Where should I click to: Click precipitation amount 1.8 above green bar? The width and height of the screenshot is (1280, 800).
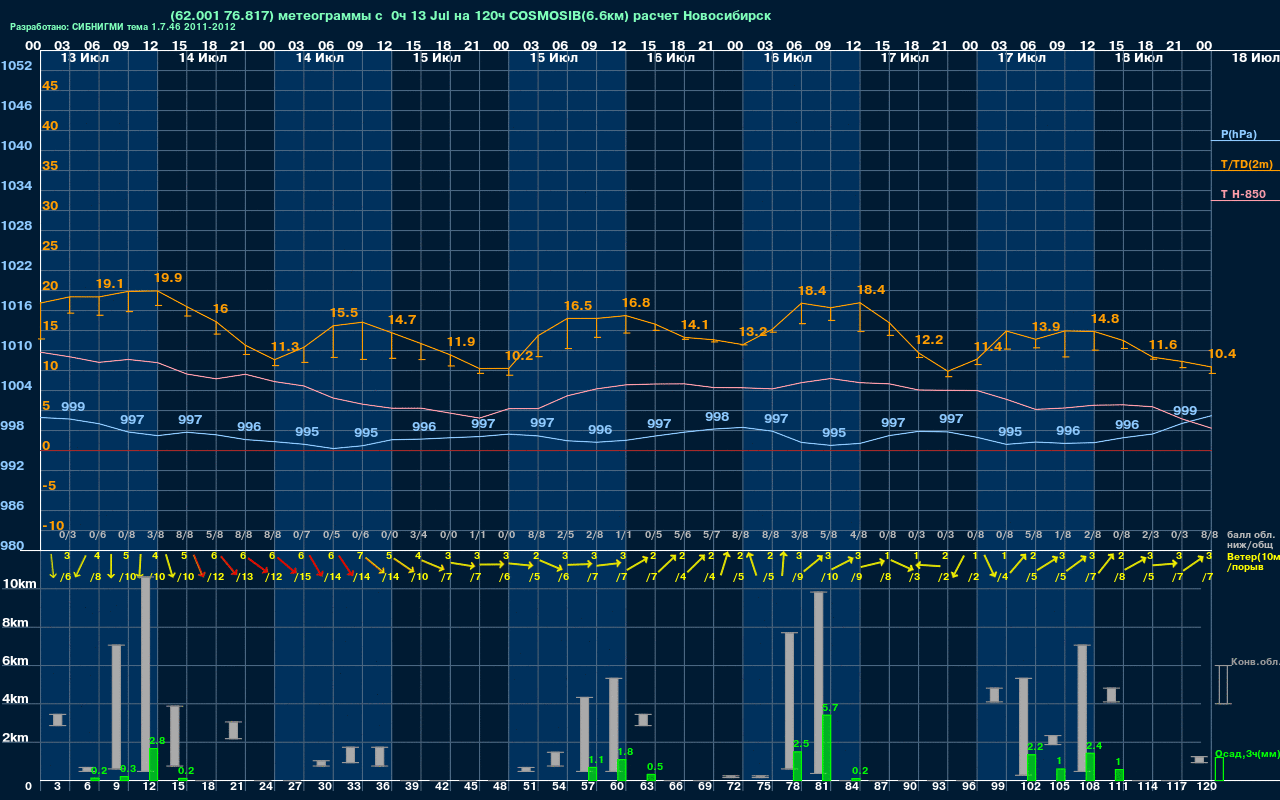tap(626, 752)
